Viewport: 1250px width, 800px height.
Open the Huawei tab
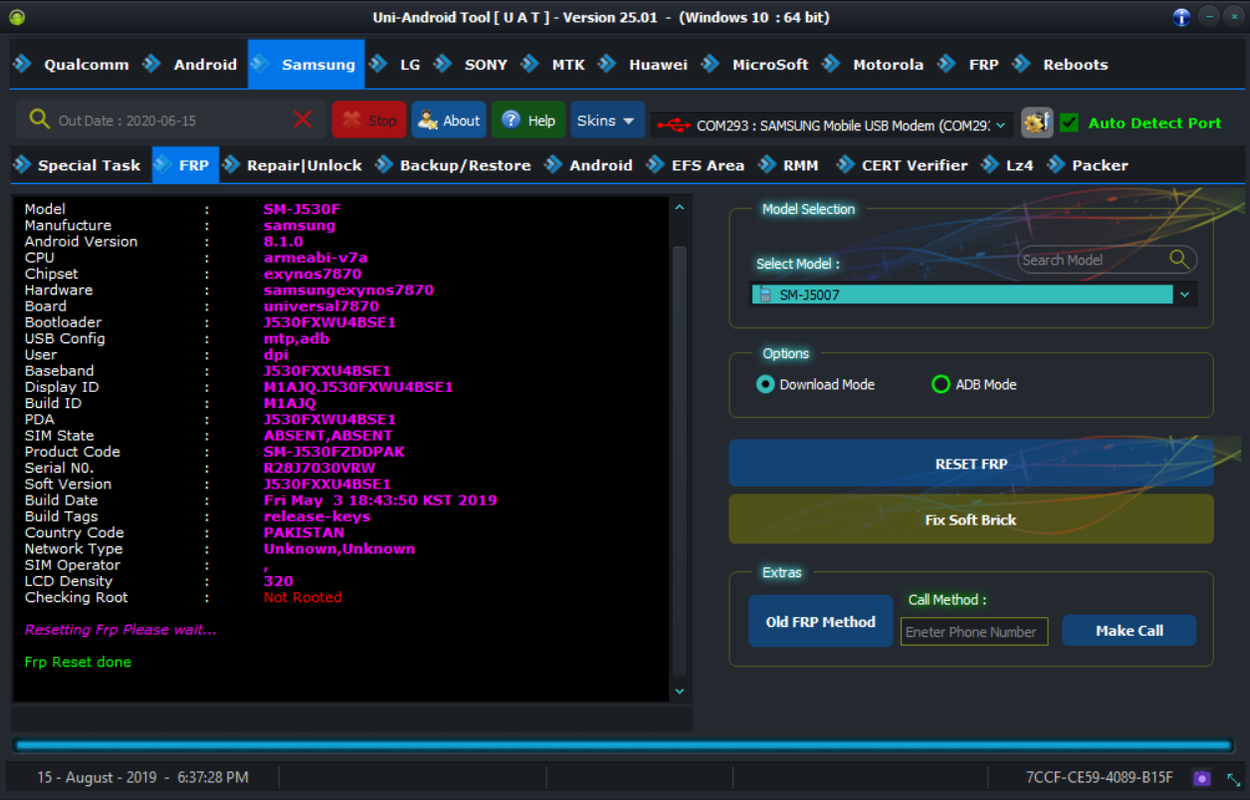click(x=643, y=64)
